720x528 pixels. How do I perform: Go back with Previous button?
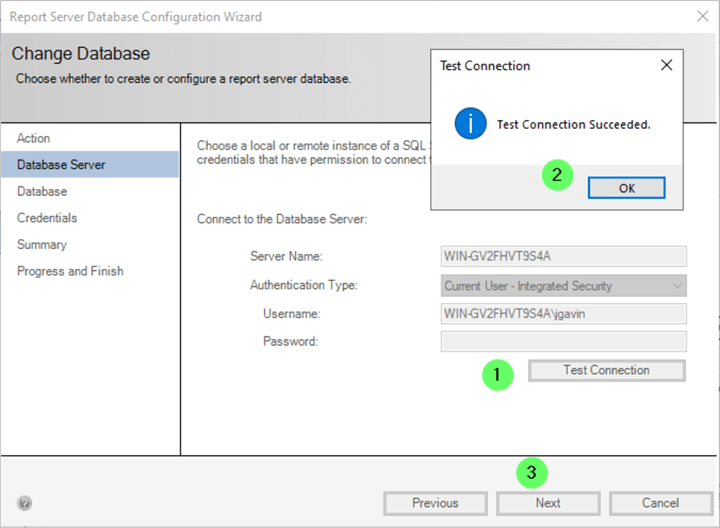(435, 503)
